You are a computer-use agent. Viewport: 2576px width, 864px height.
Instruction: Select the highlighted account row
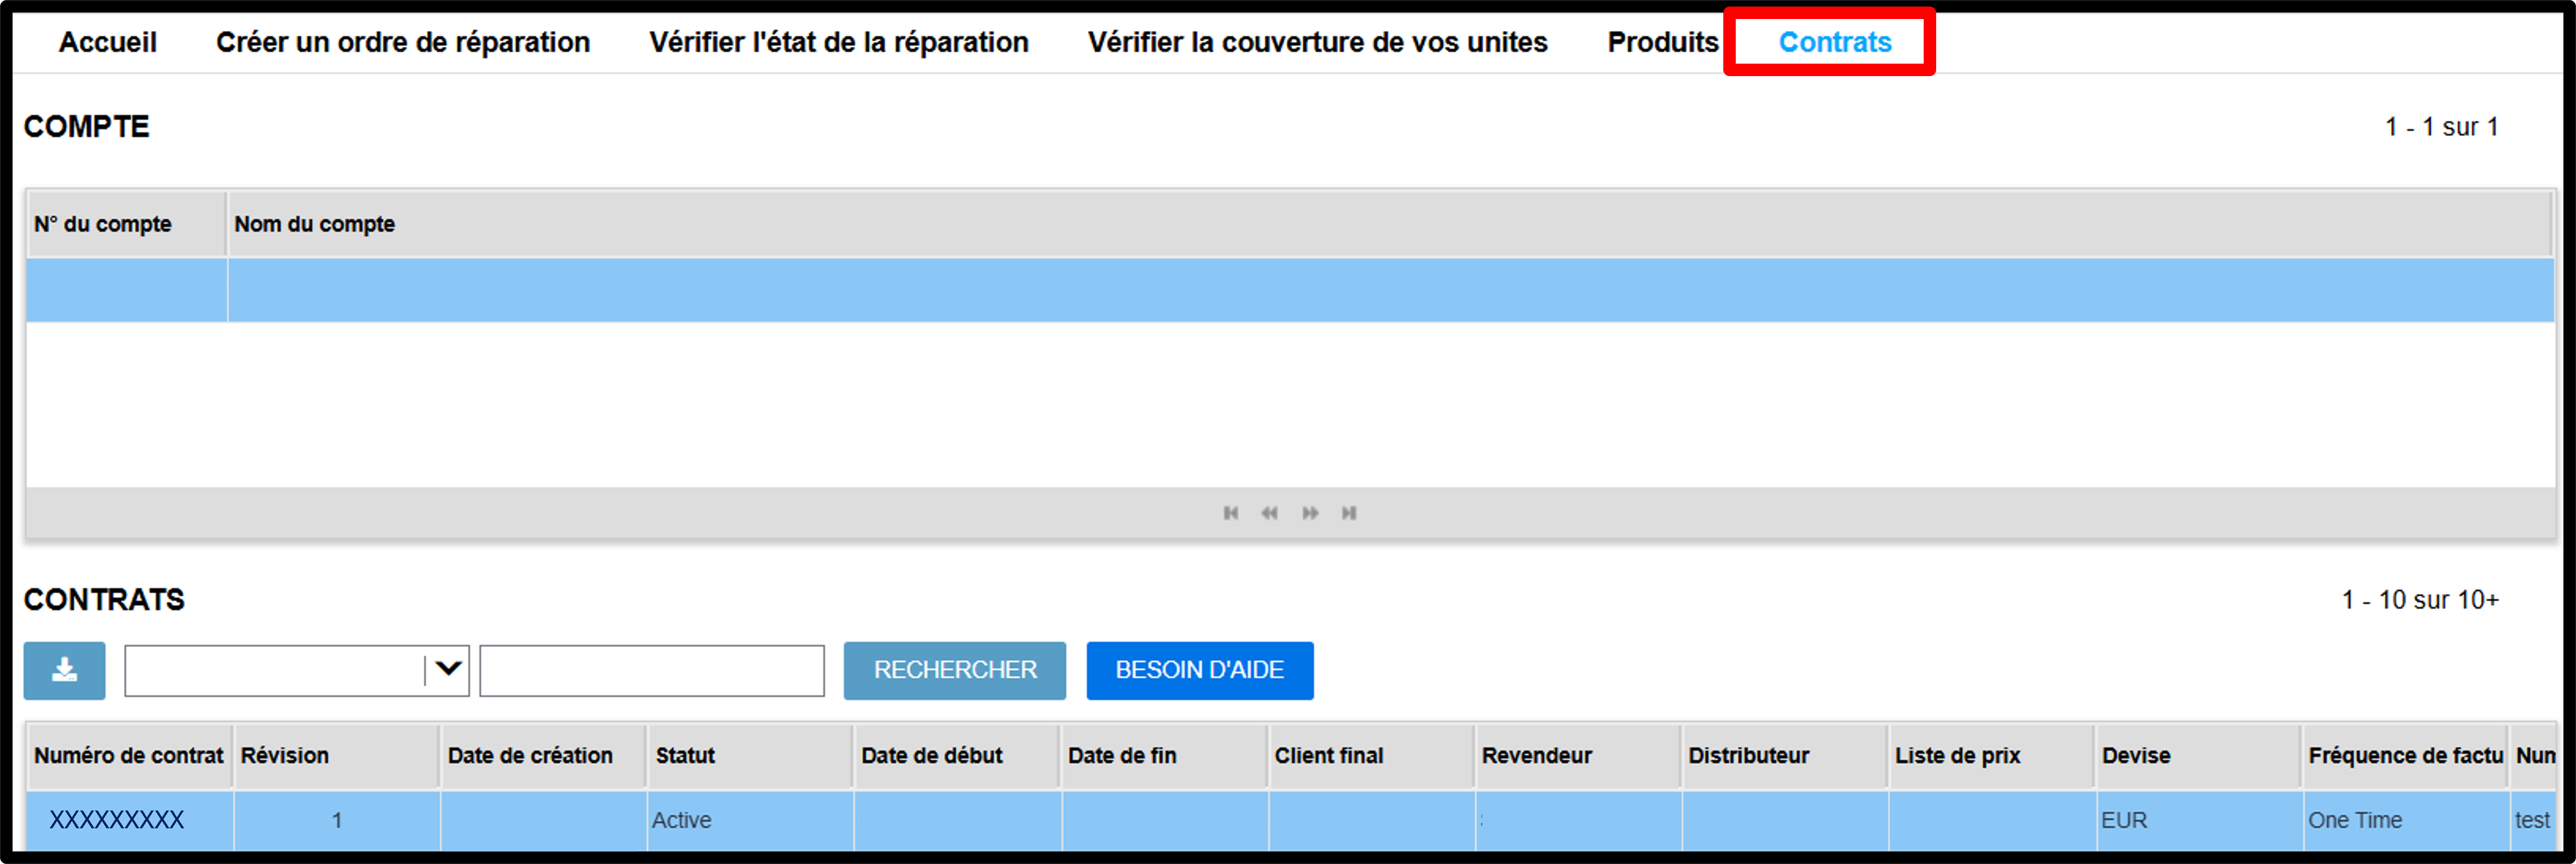[1290, 290]
